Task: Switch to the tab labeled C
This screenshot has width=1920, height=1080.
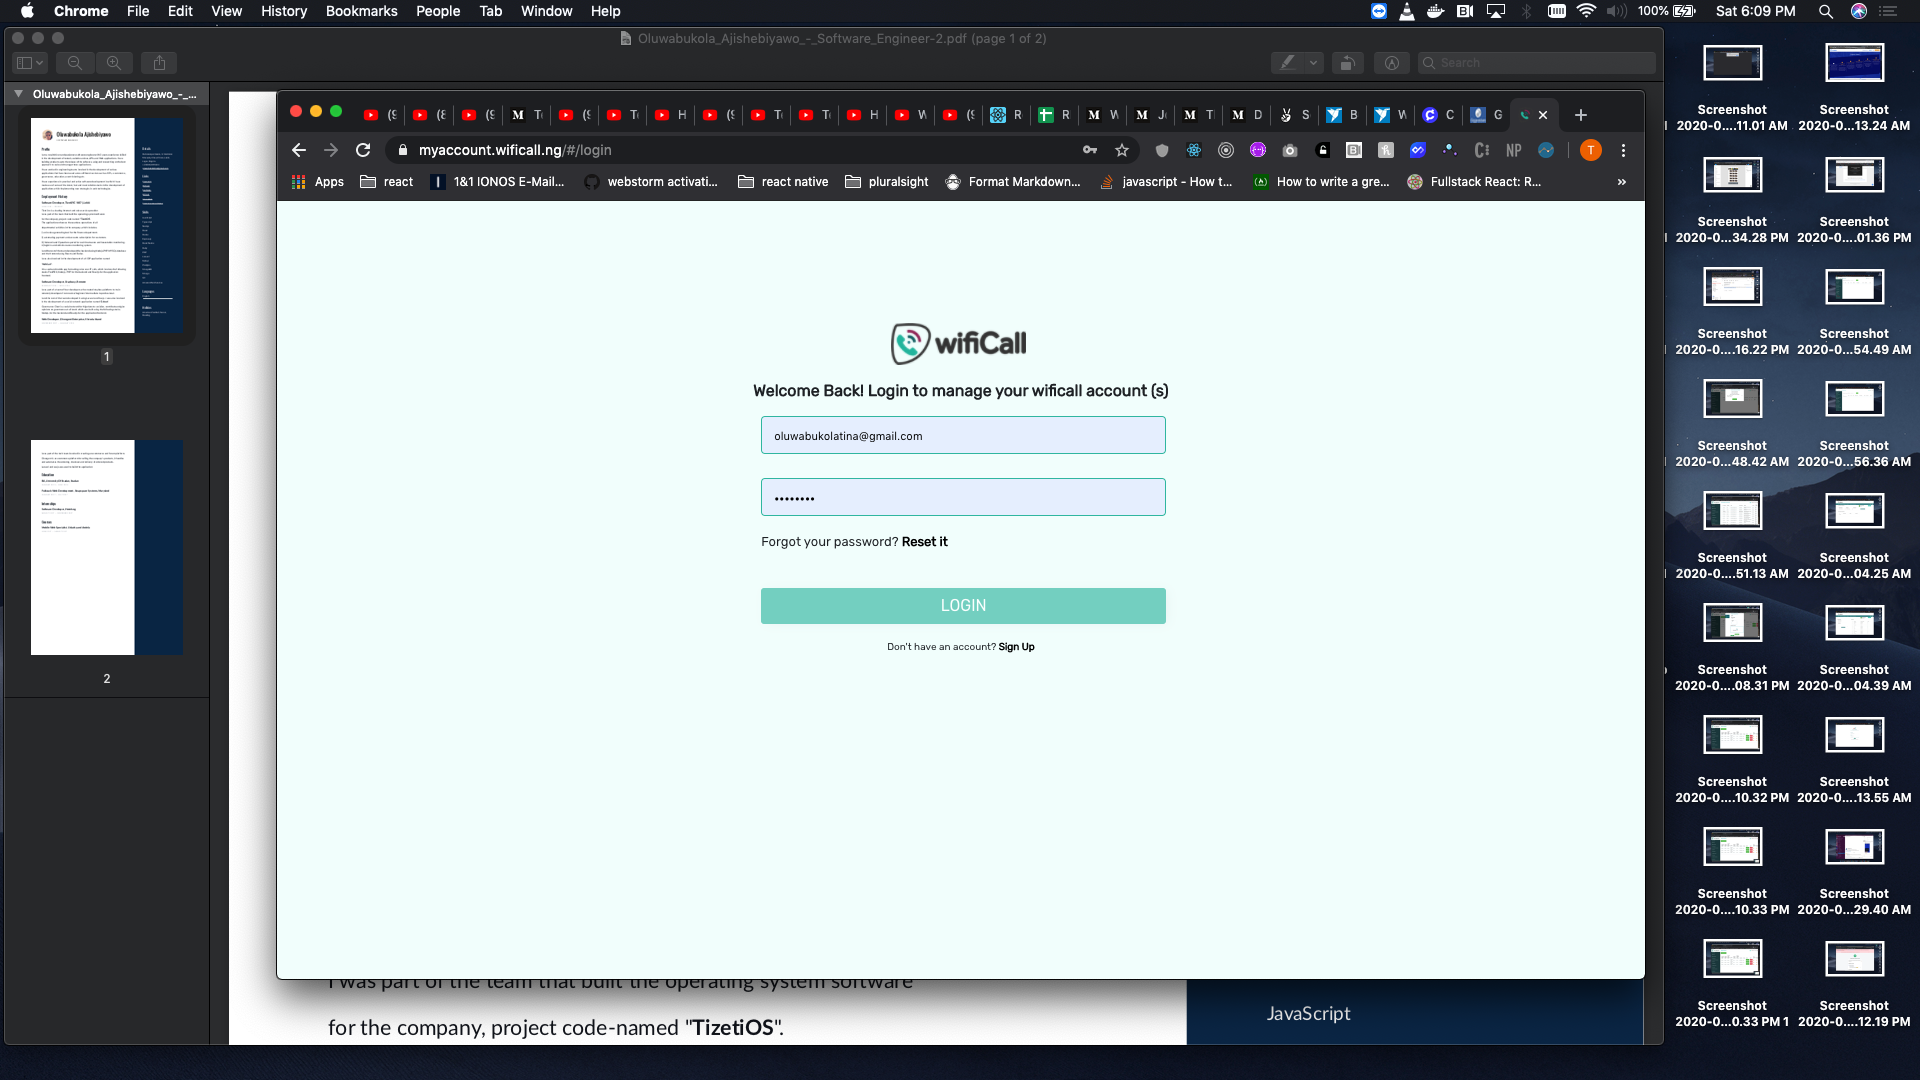Action: coord(1438,115)
